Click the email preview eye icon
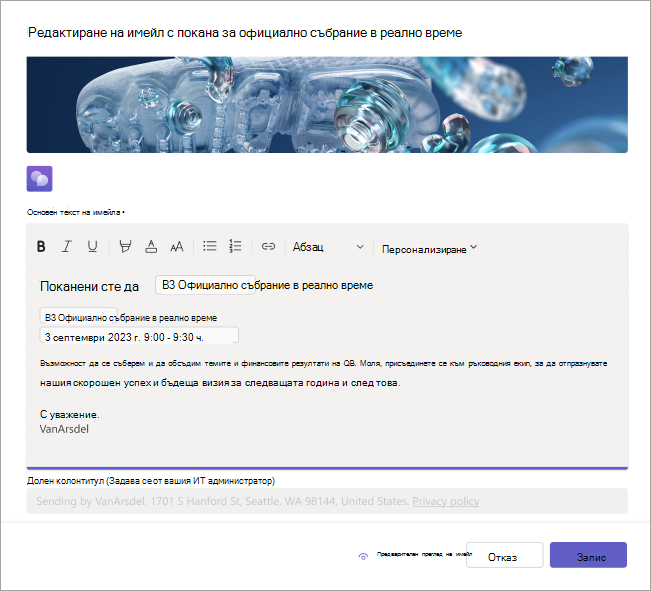Viewport: 651px width, 591px height. click(x=363, y=556)
